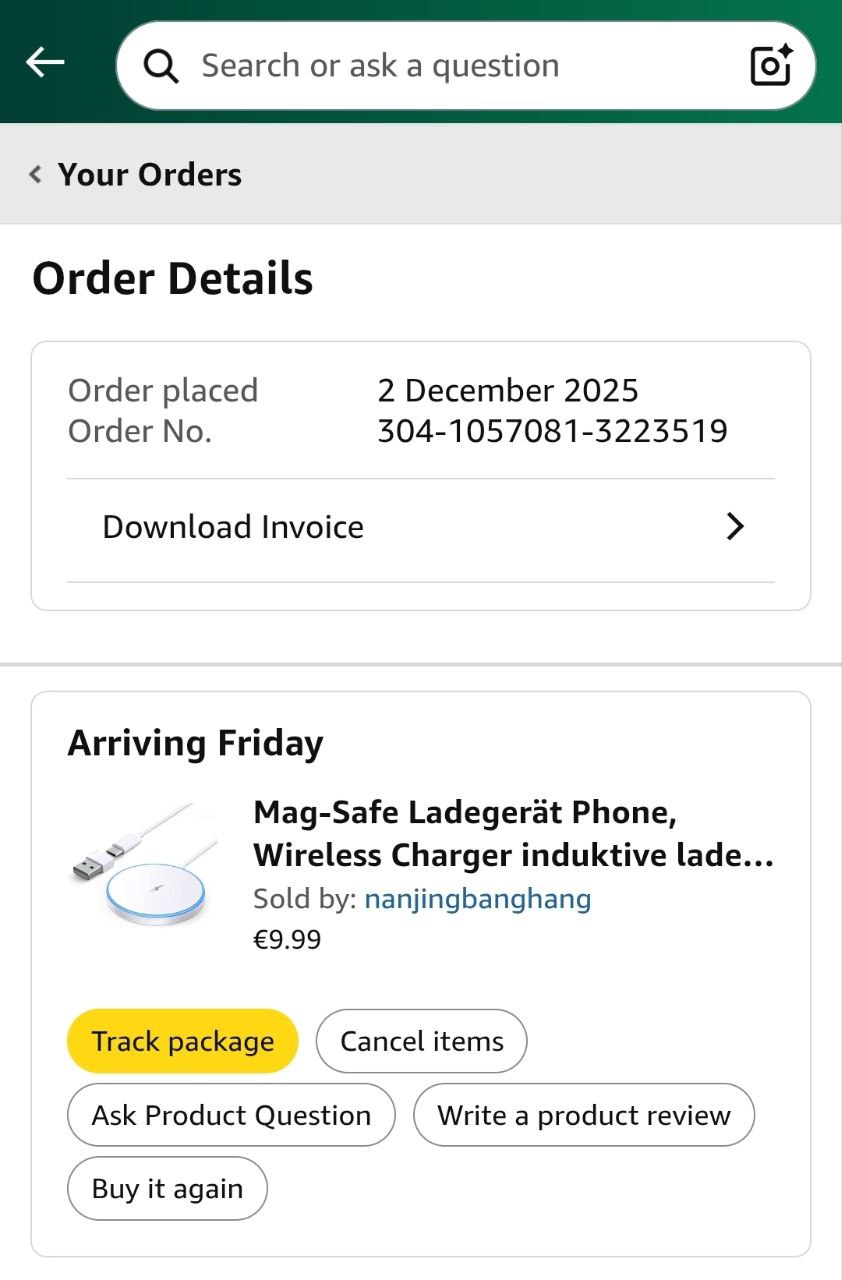Choose Write a product review
Image resolution: width=842 pixels, height=1280 pixels.
tap(583, 1115)
